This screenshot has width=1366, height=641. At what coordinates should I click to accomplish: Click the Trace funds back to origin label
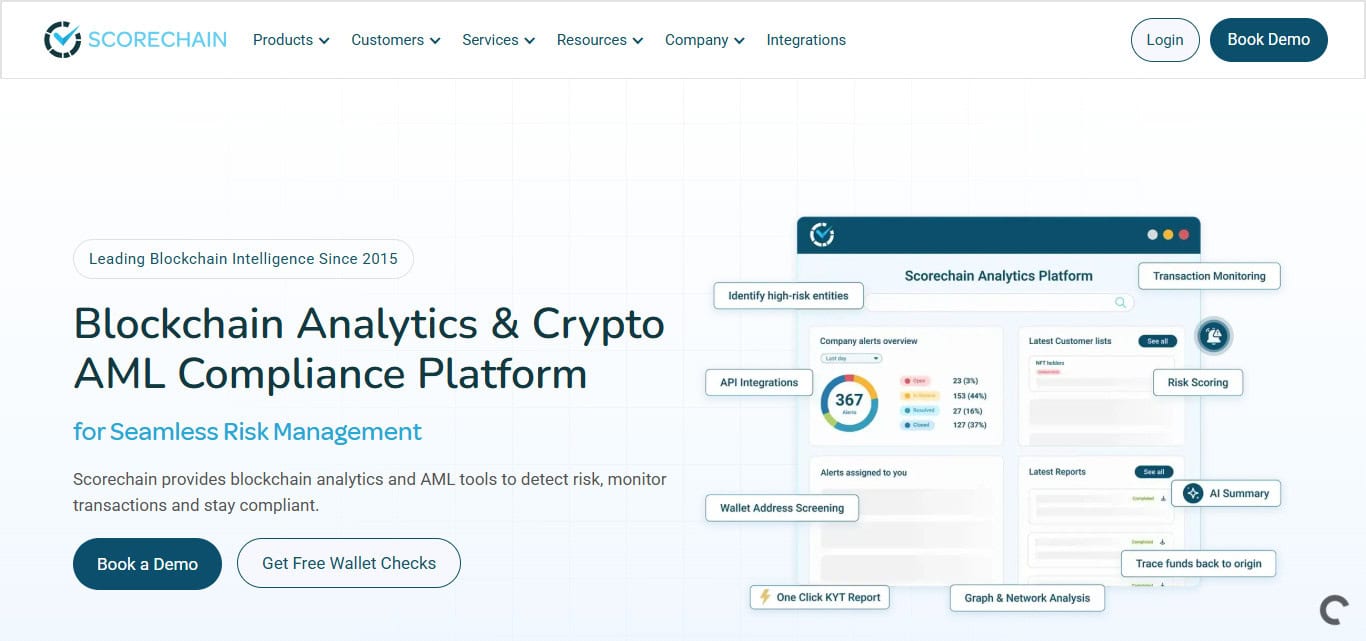point(1199,563)
